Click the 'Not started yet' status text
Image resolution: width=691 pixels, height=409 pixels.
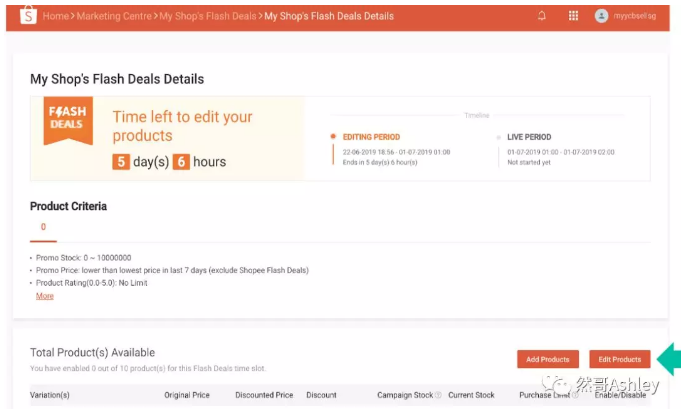click(x=529, y=162)
